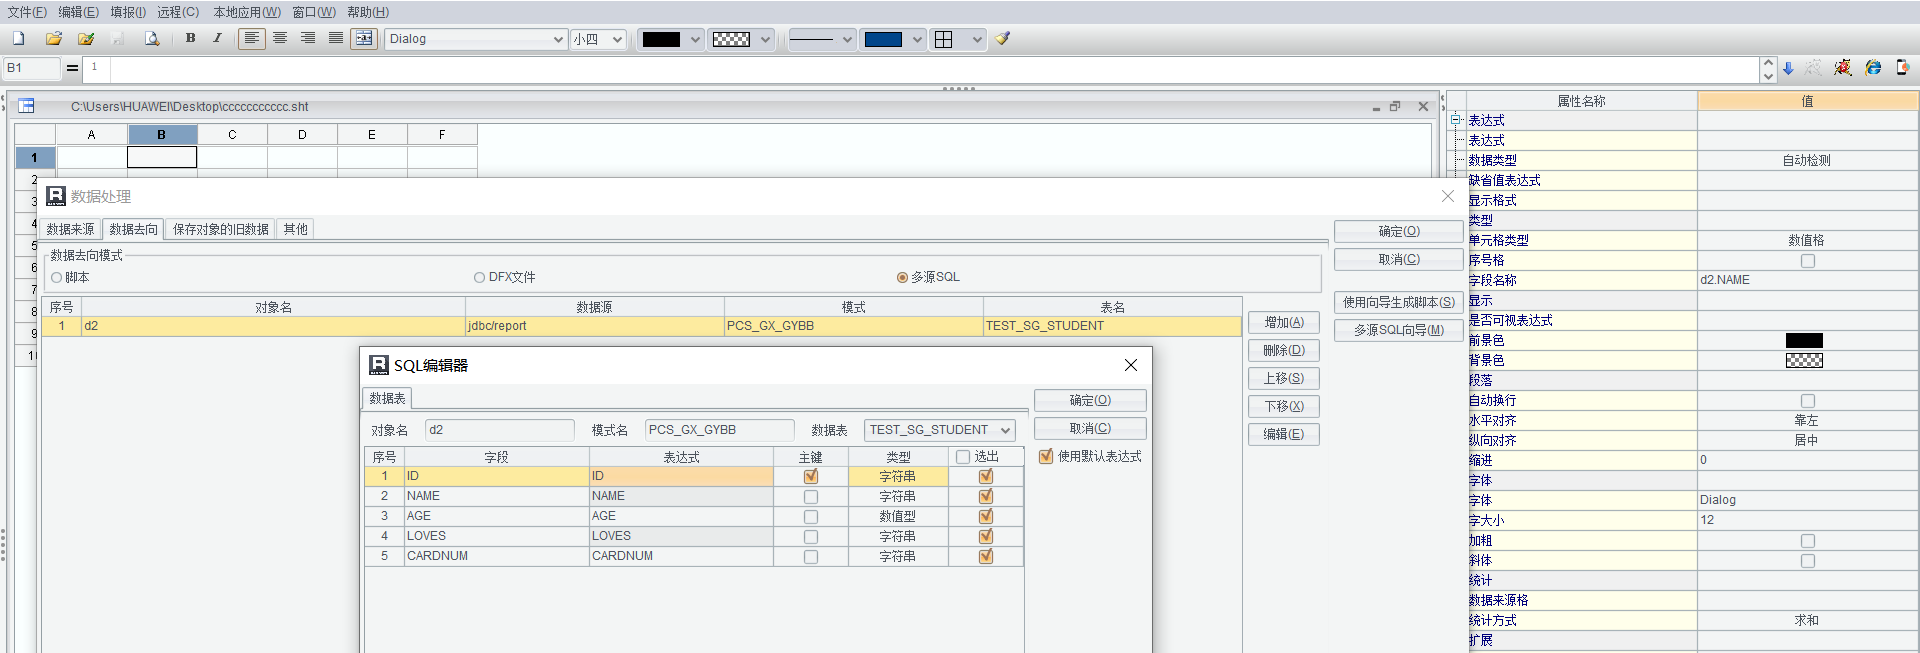Toggle the 使用默认表达式 checkbox
Viewport: 1920px width, 653px height.
pyautogui.click(x=1046, y=457)
